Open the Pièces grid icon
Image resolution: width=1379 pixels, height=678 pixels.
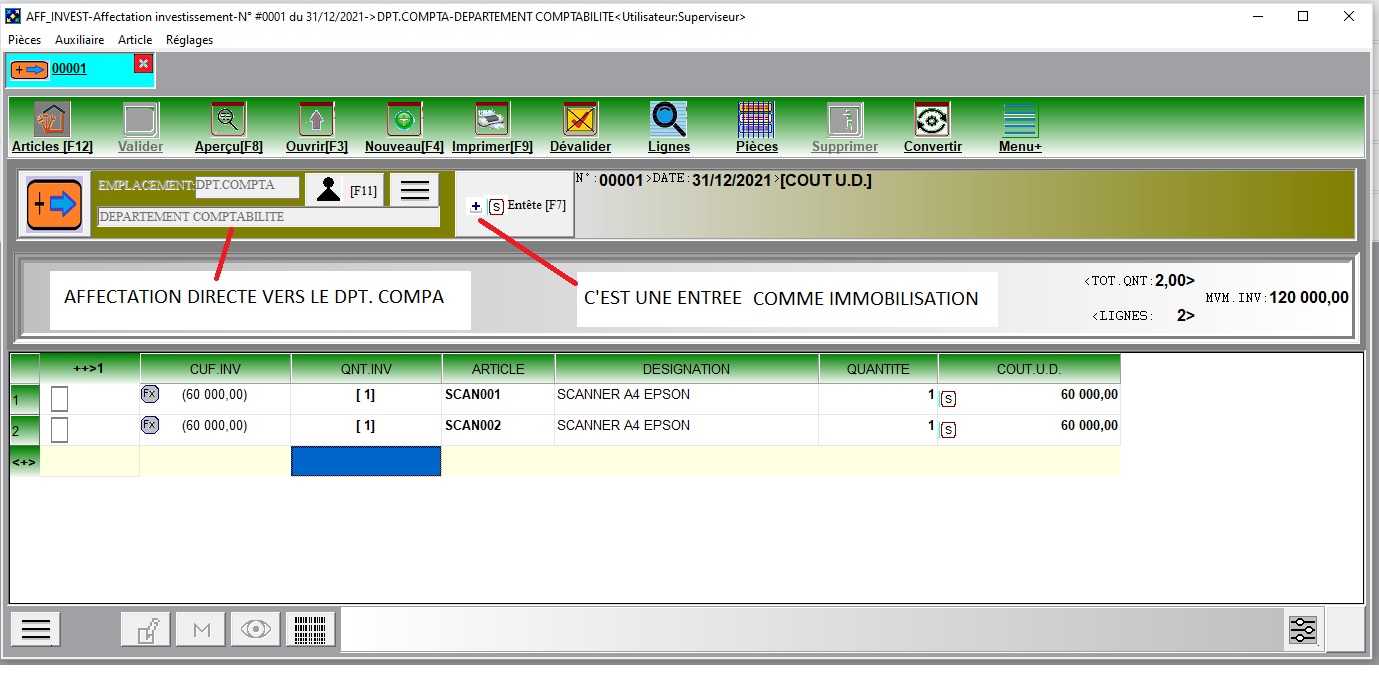756,121
